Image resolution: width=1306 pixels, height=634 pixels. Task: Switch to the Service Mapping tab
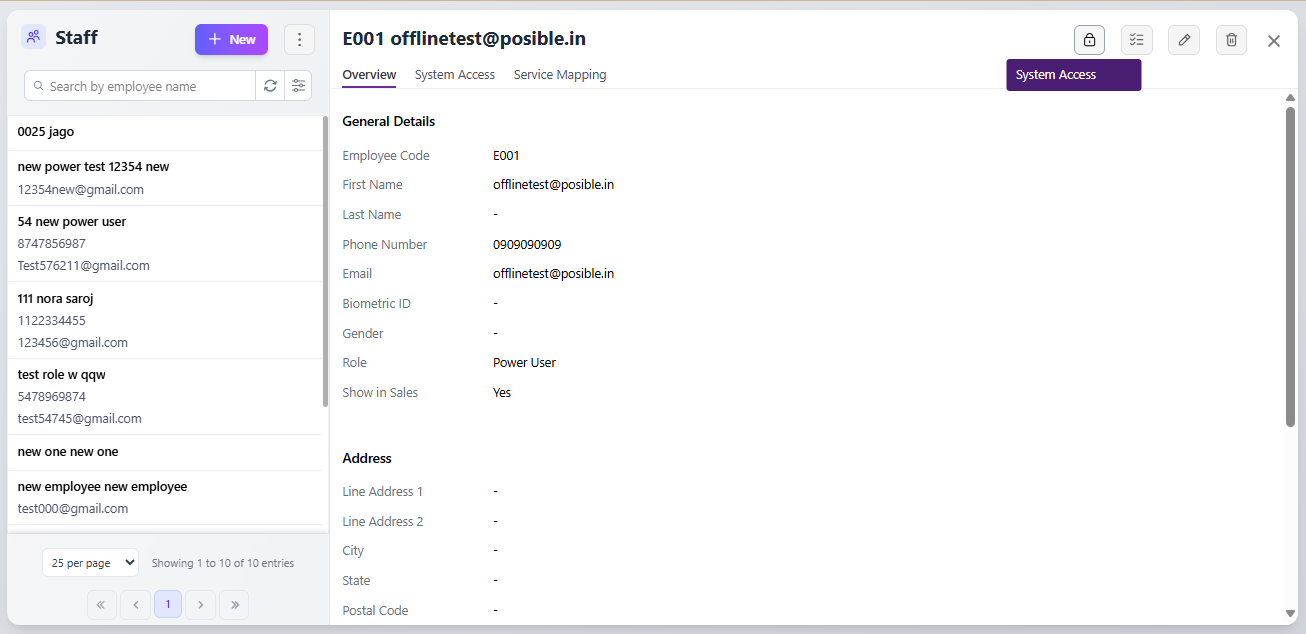pos(559,75)
